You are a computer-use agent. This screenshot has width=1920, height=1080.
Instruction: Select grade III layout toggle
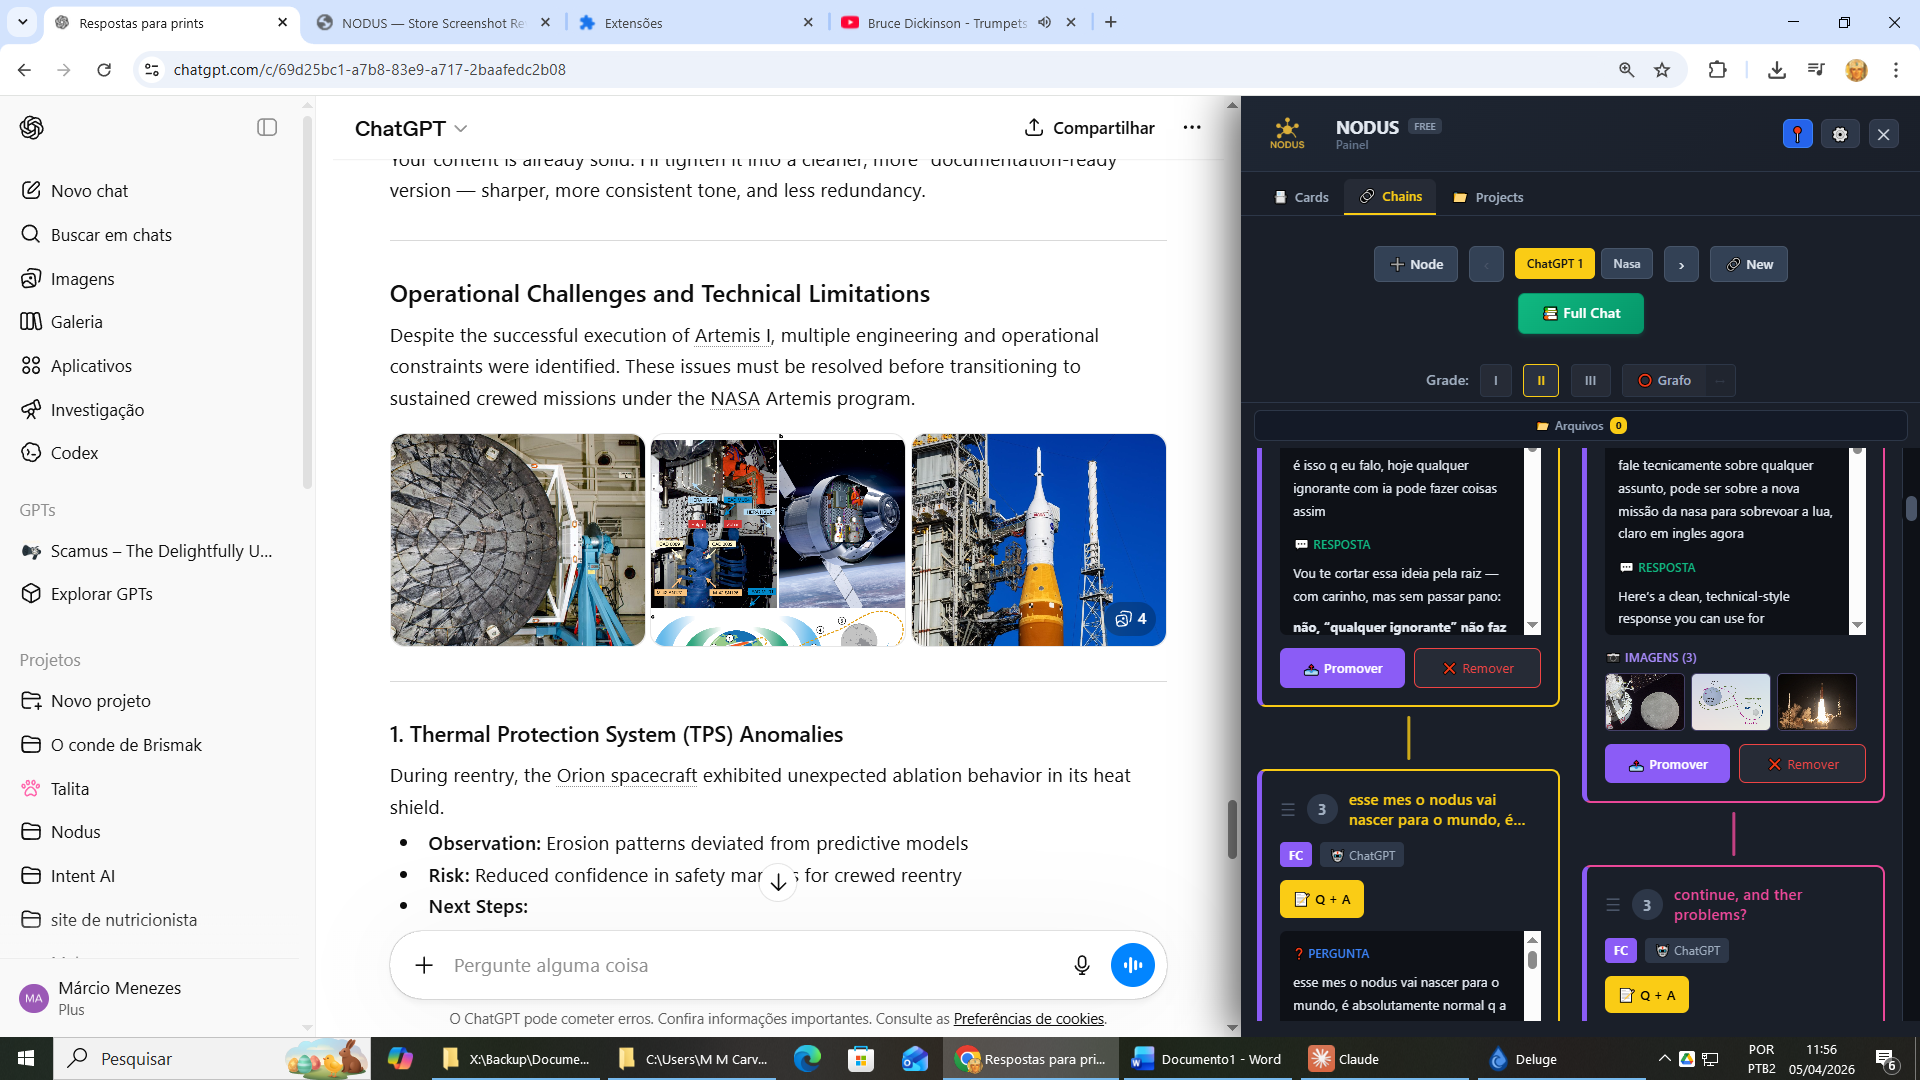[x=1590, y=380]
